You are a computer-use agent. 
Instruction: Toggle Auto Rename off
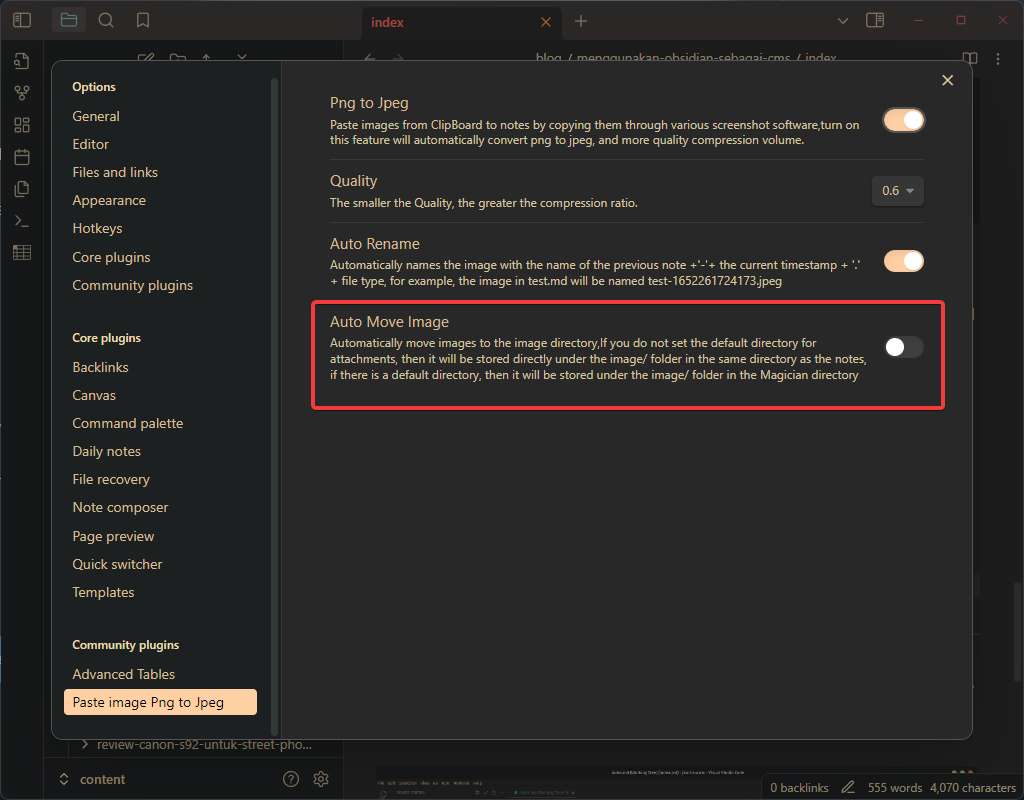[903, 260]
